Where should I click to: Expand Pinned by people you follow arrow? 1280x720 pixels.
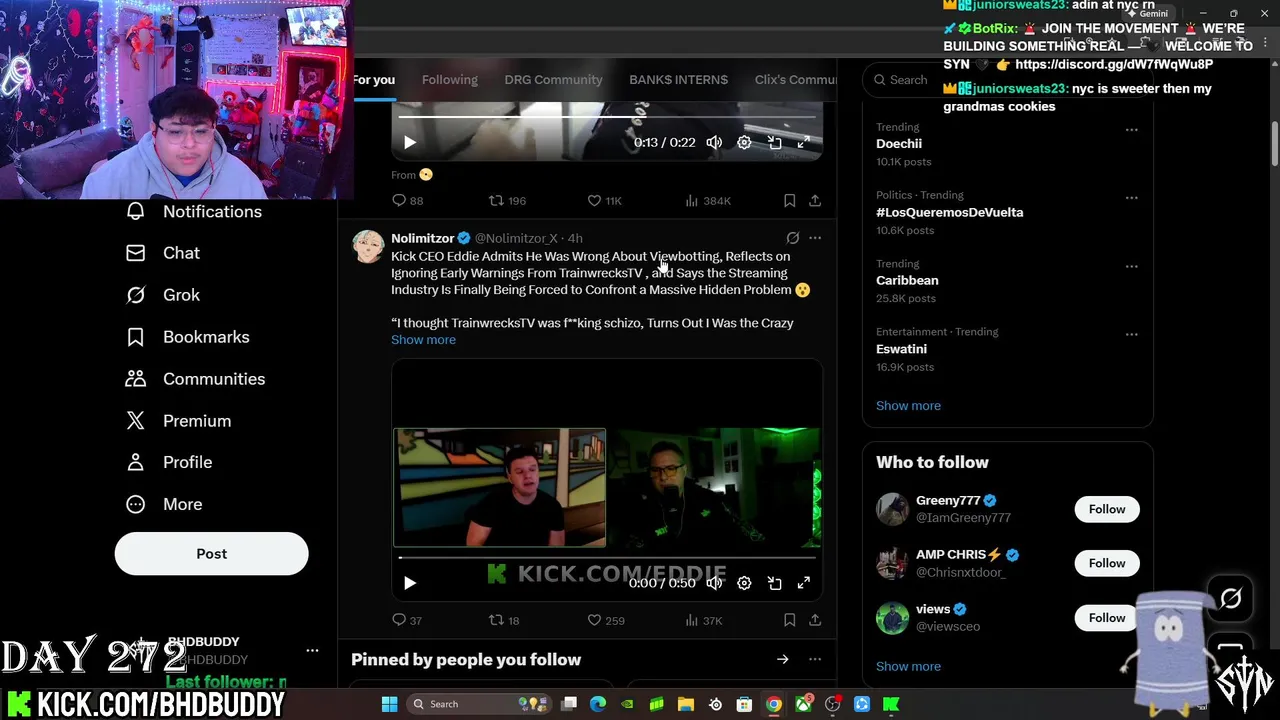pyautogui.click(x=782, y=659)
